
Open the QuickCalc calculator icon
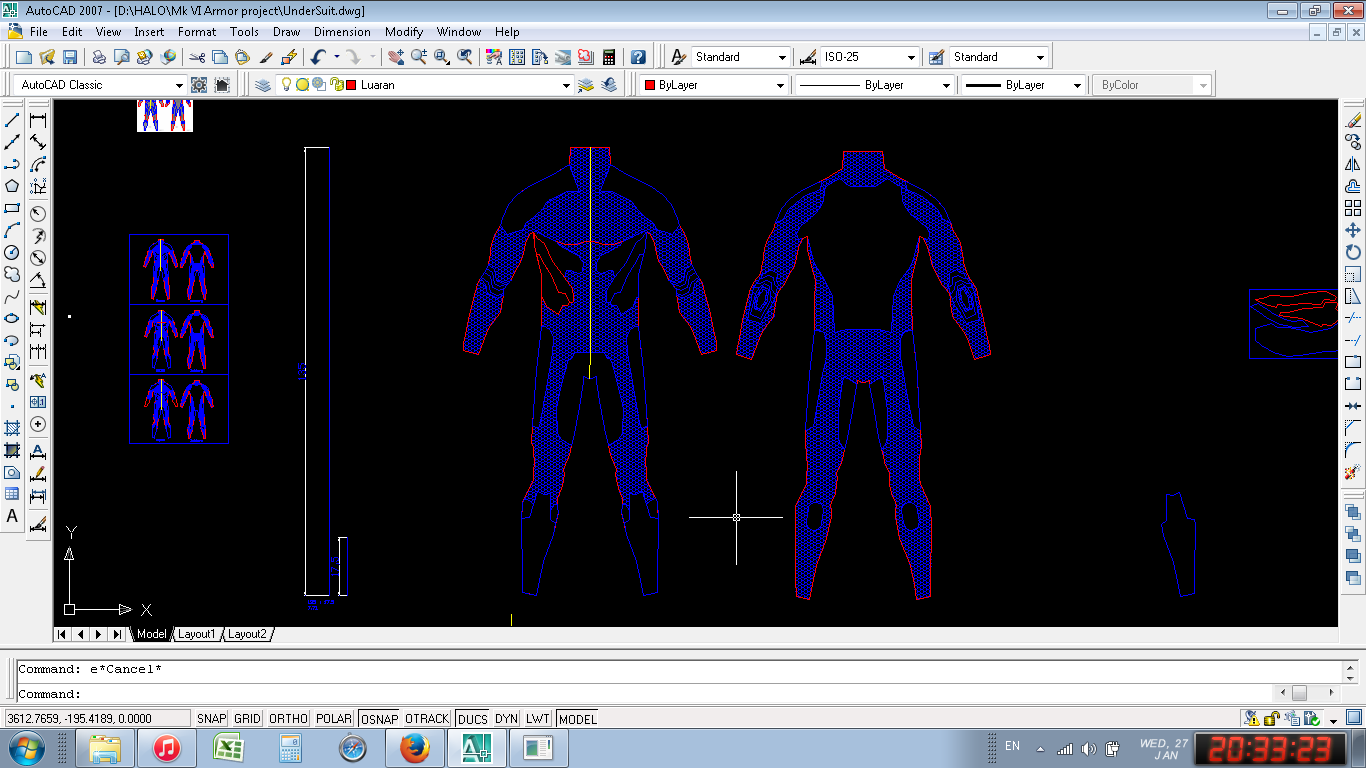tap(608, 57)
